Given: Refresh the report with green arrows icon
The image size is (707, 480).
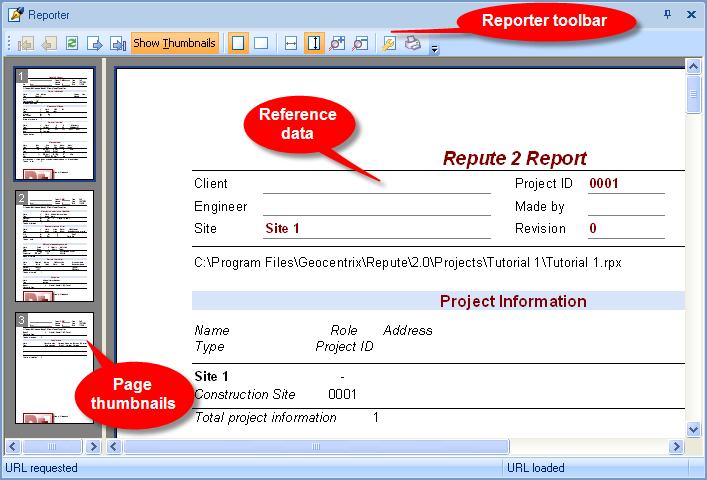Looking at the screenshot, I should pos(72,44).
